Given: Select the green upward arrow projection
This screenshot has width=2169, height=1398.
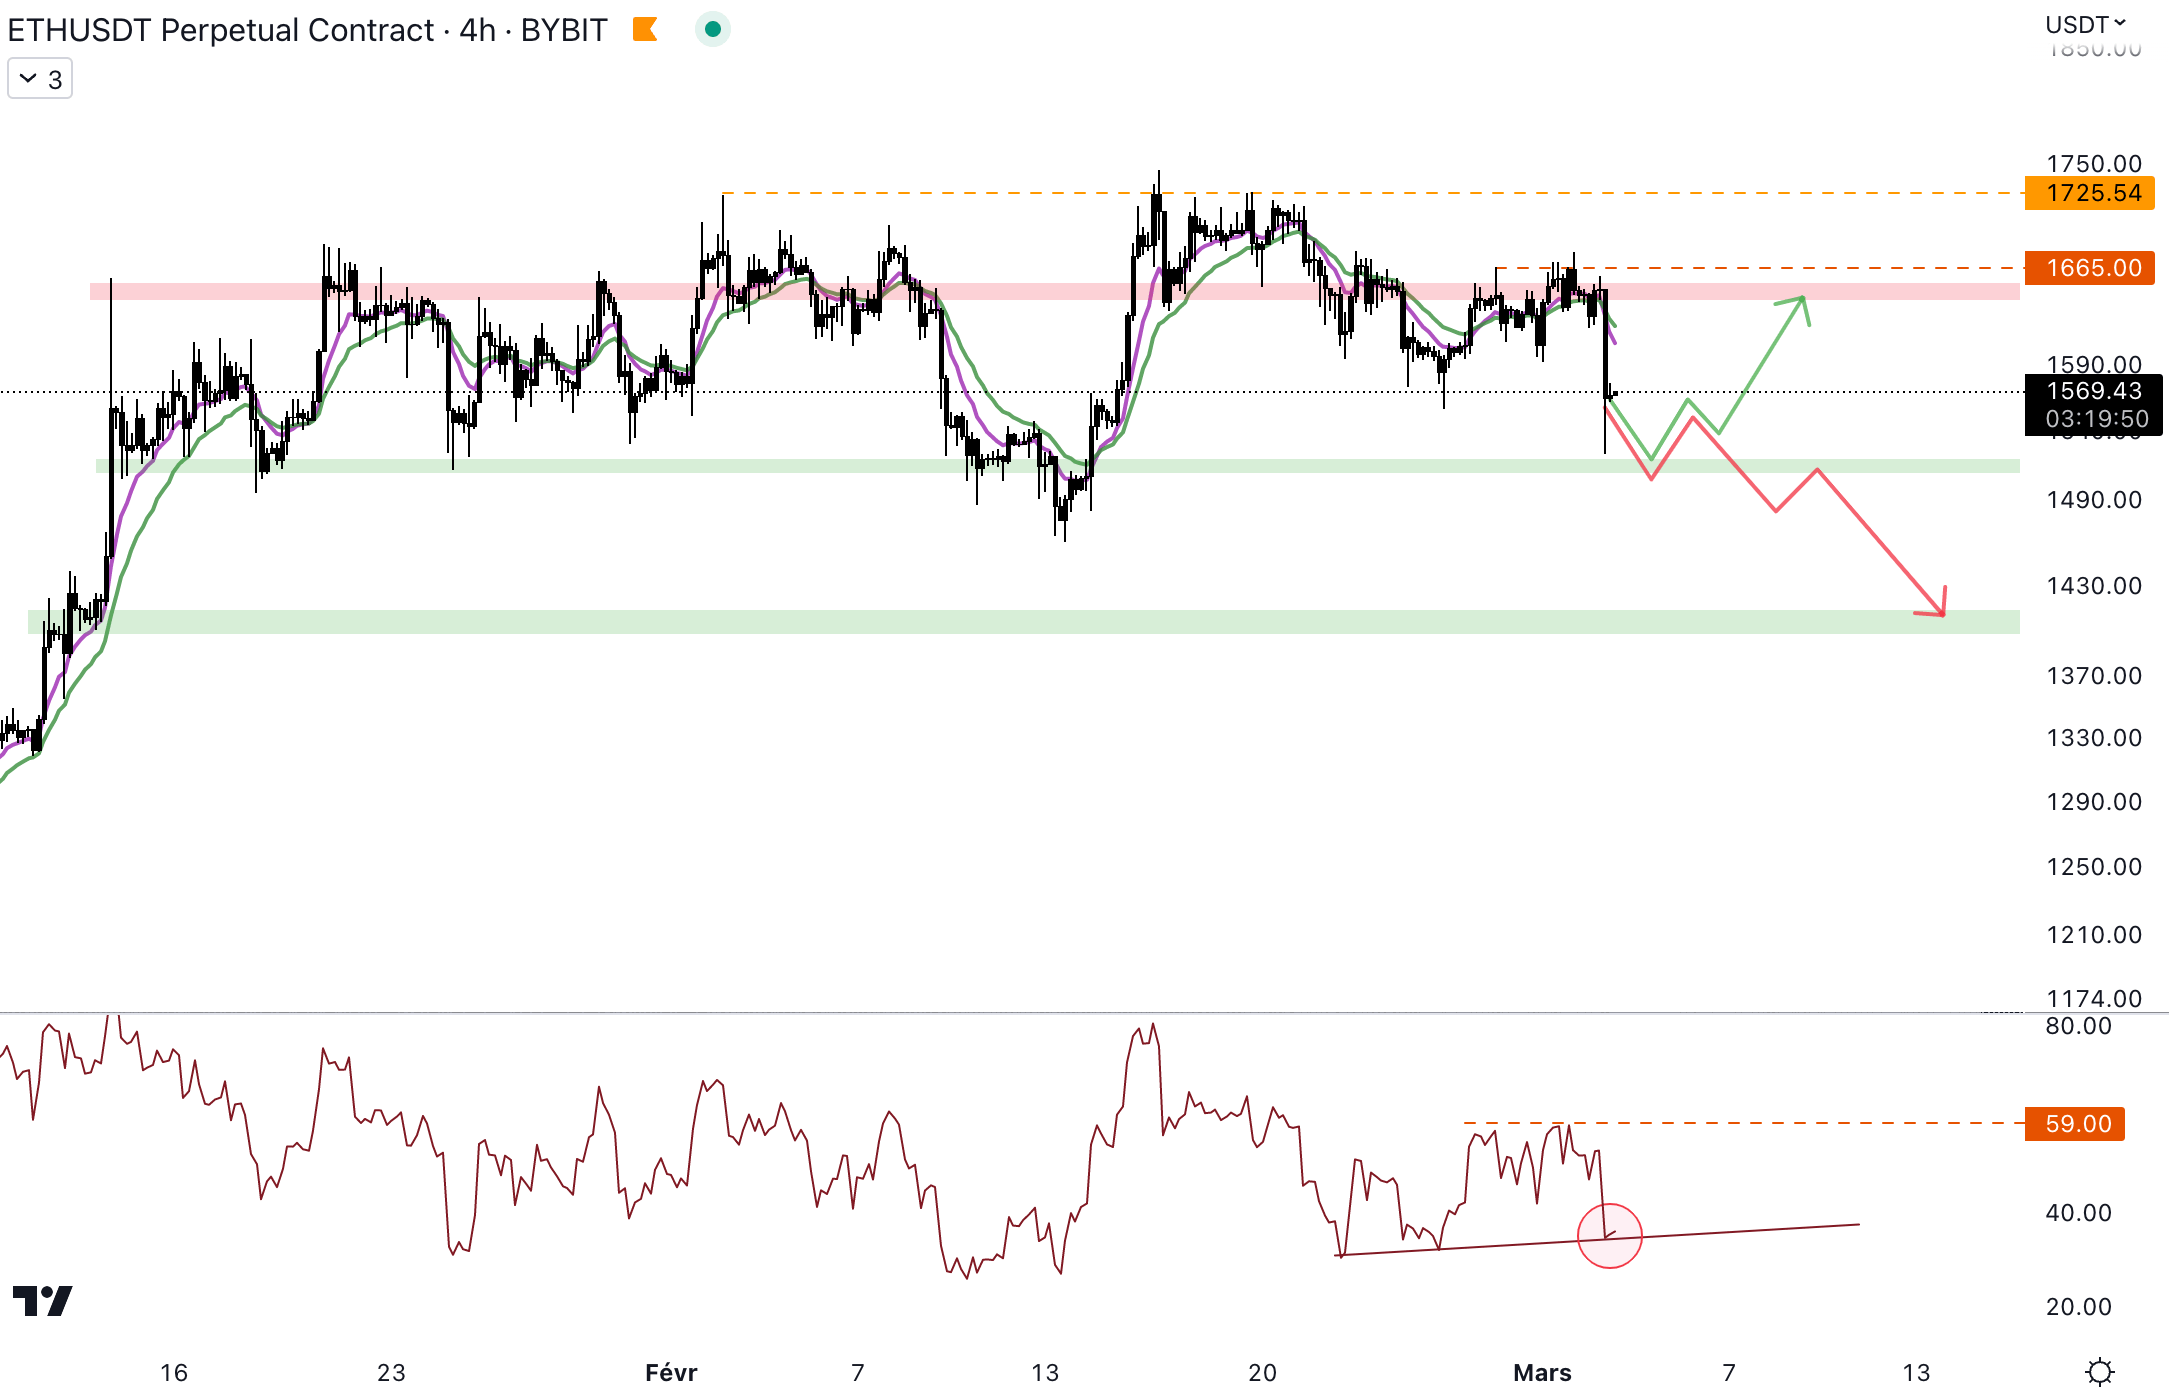Looking at the screenshot, I should pos(1762,365).
